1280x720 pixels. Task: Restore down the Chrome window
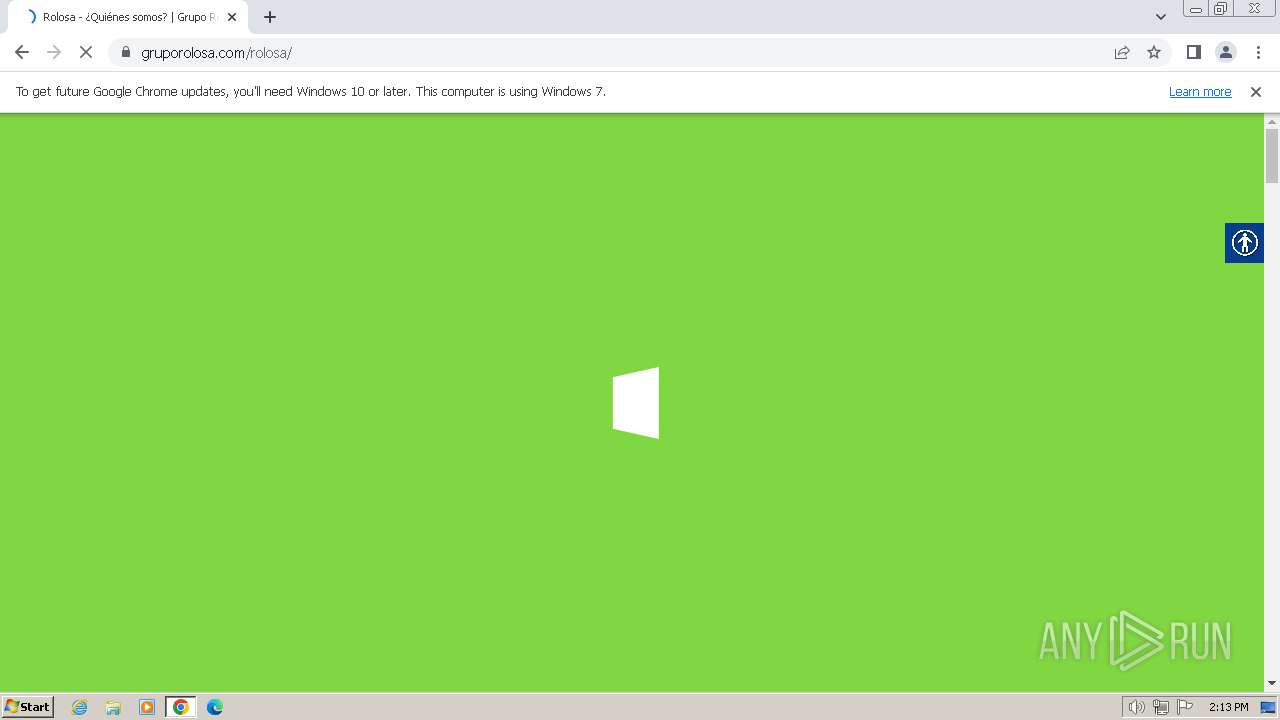[1221, 9]
